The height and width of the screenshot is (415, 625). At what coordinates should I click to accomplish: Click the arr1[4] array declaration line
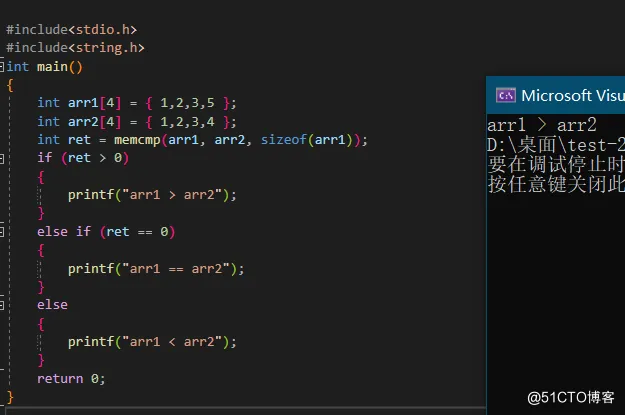tap(137, 103)
